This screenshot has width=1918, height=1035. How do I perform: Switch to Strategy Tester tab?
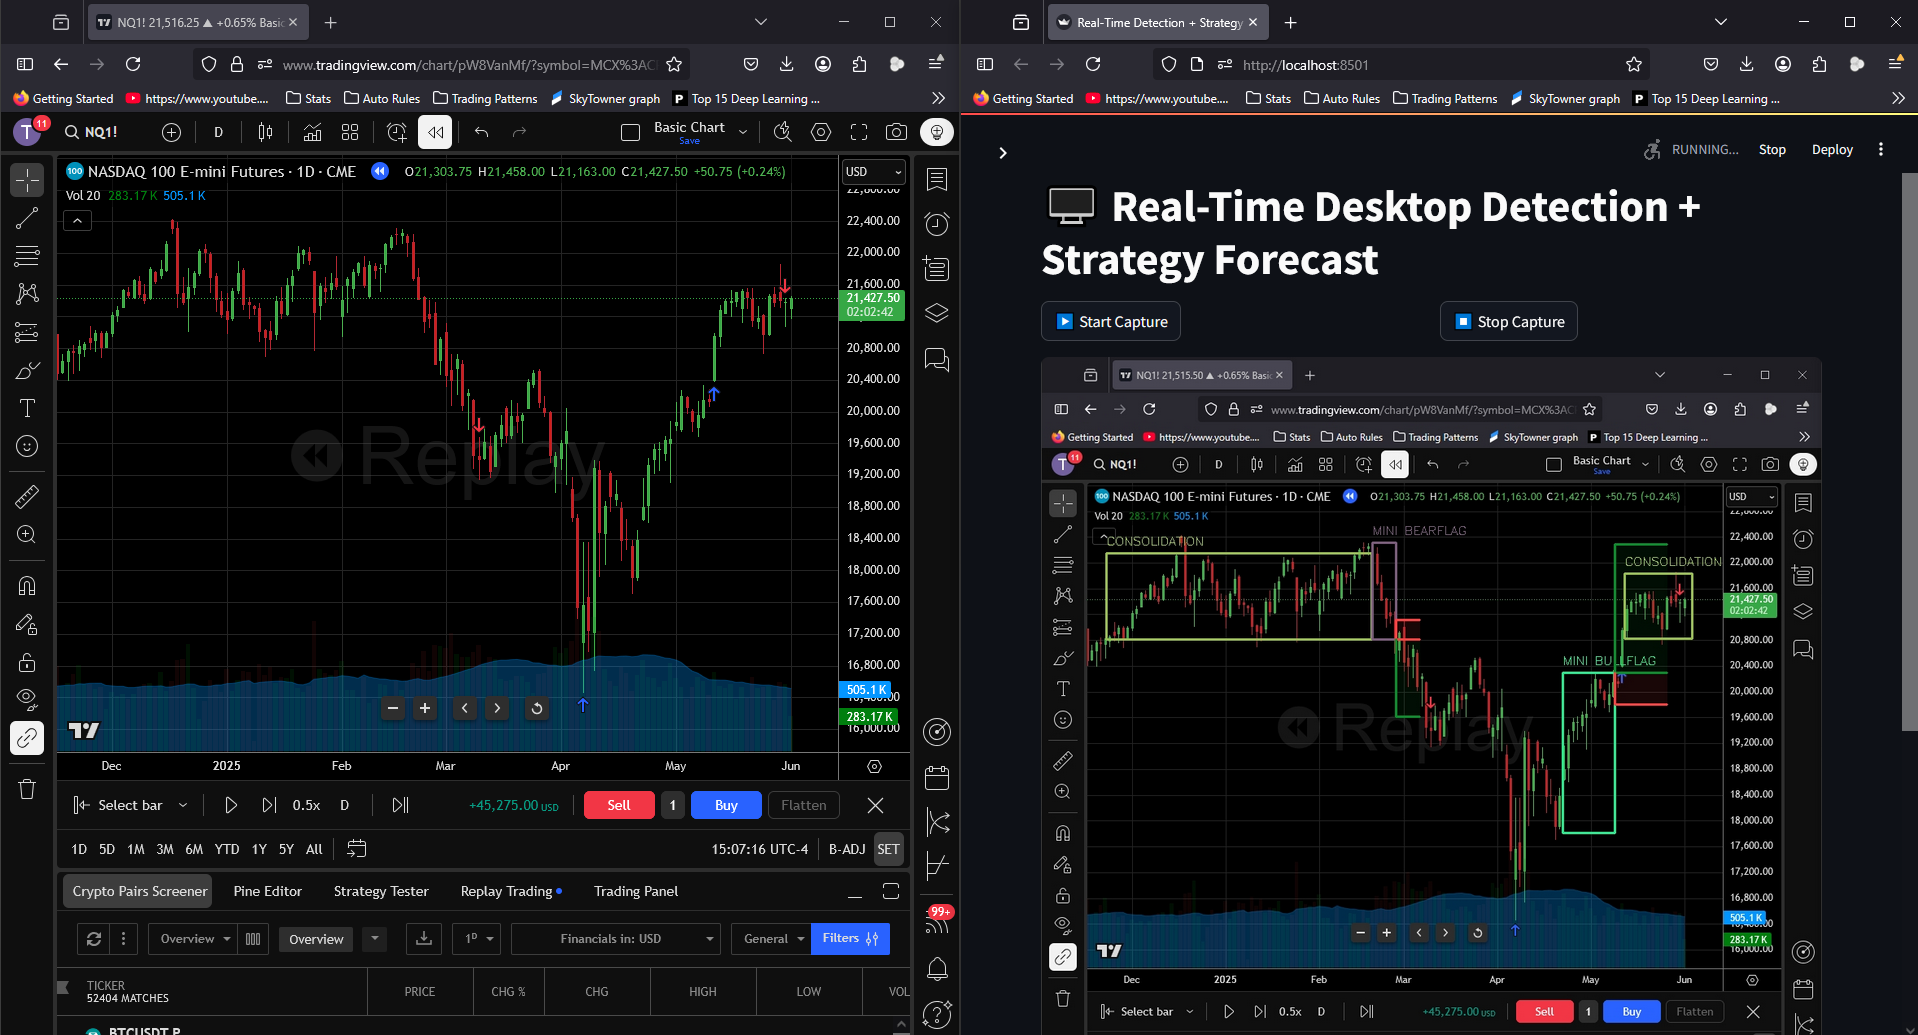[x=381, y=891]
